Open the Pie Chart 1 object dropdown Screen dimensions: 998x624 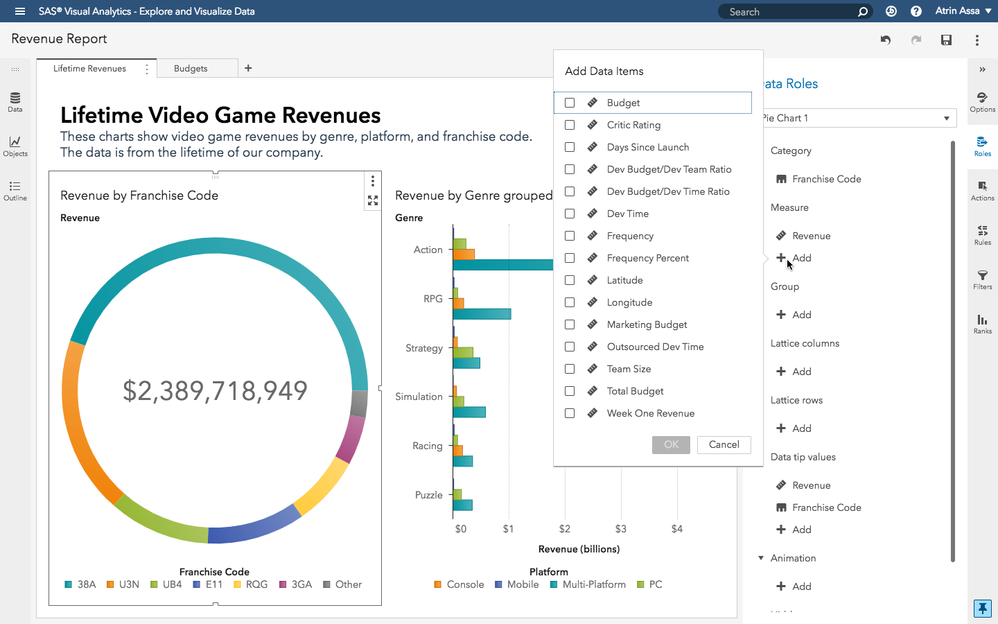[946, 119]
